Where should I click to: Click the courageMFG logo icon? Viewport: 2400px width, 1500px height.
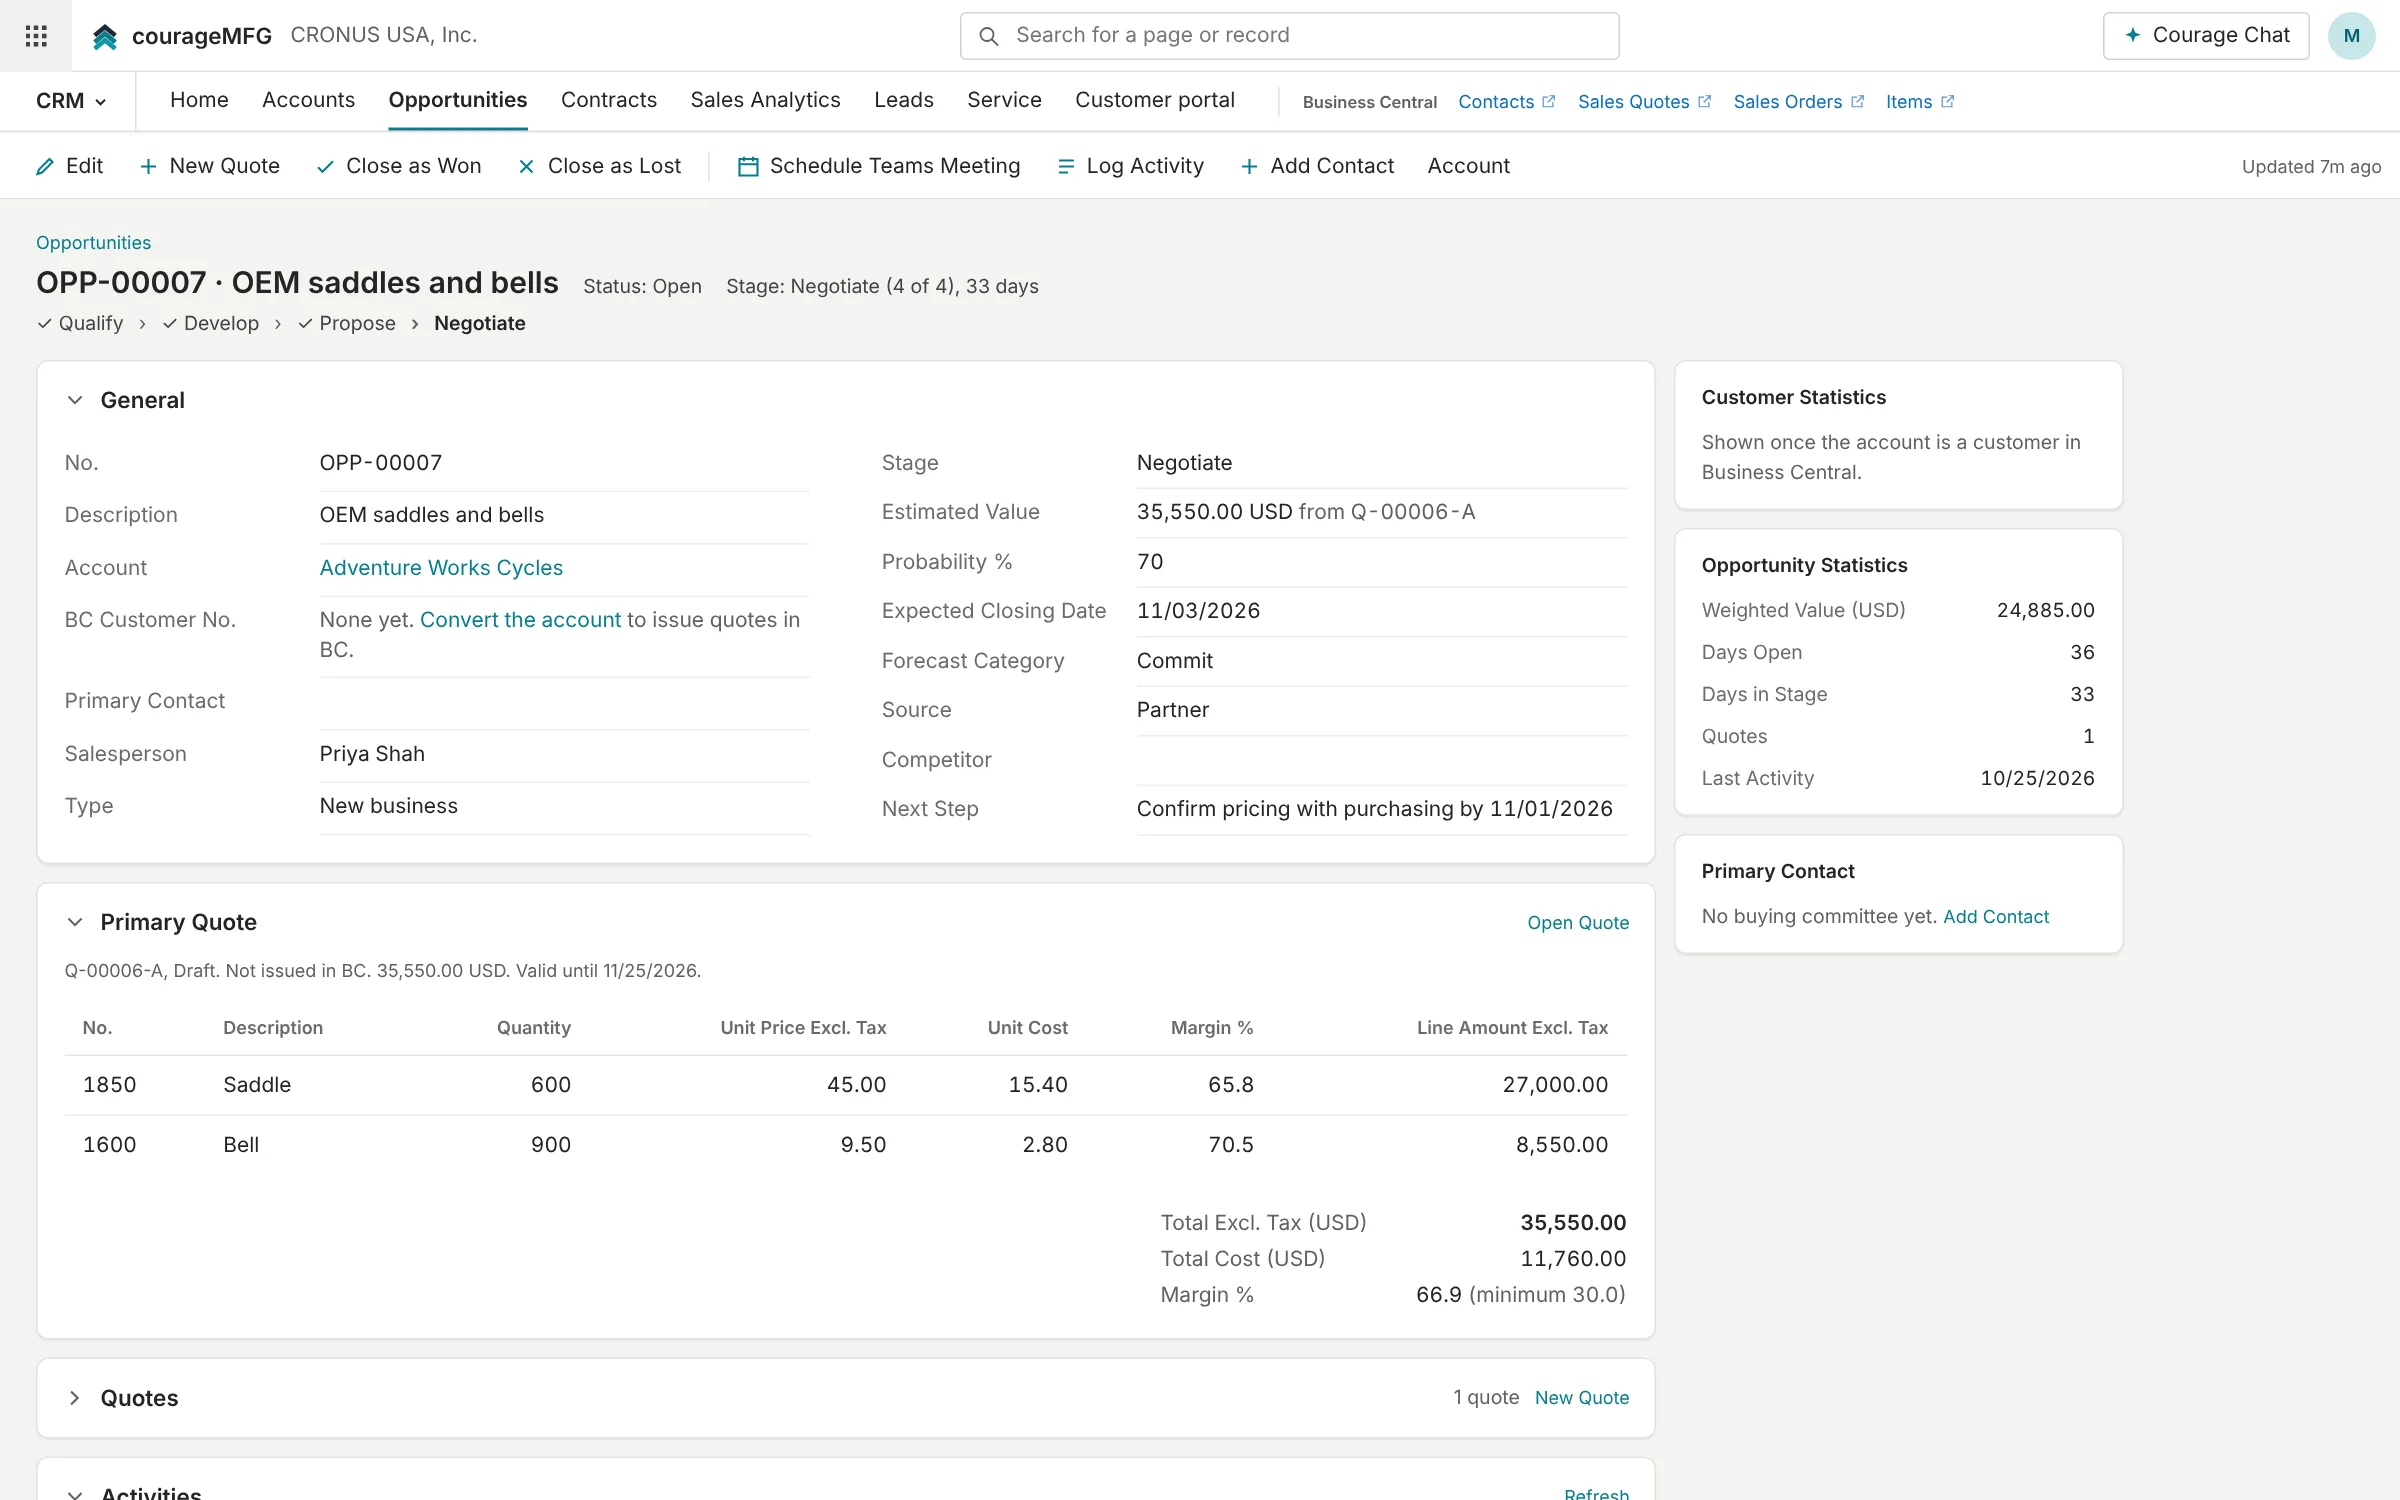(105, 37)
